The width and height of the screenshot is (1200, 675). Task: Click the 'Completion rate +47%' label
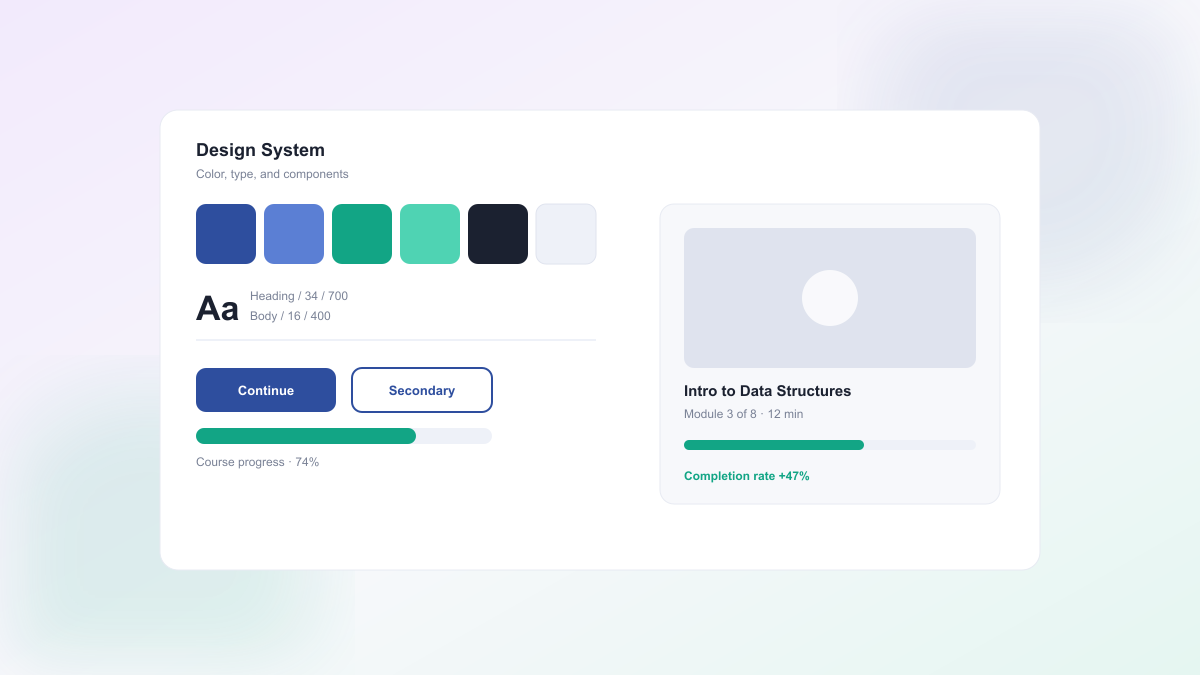coord(747,476)
